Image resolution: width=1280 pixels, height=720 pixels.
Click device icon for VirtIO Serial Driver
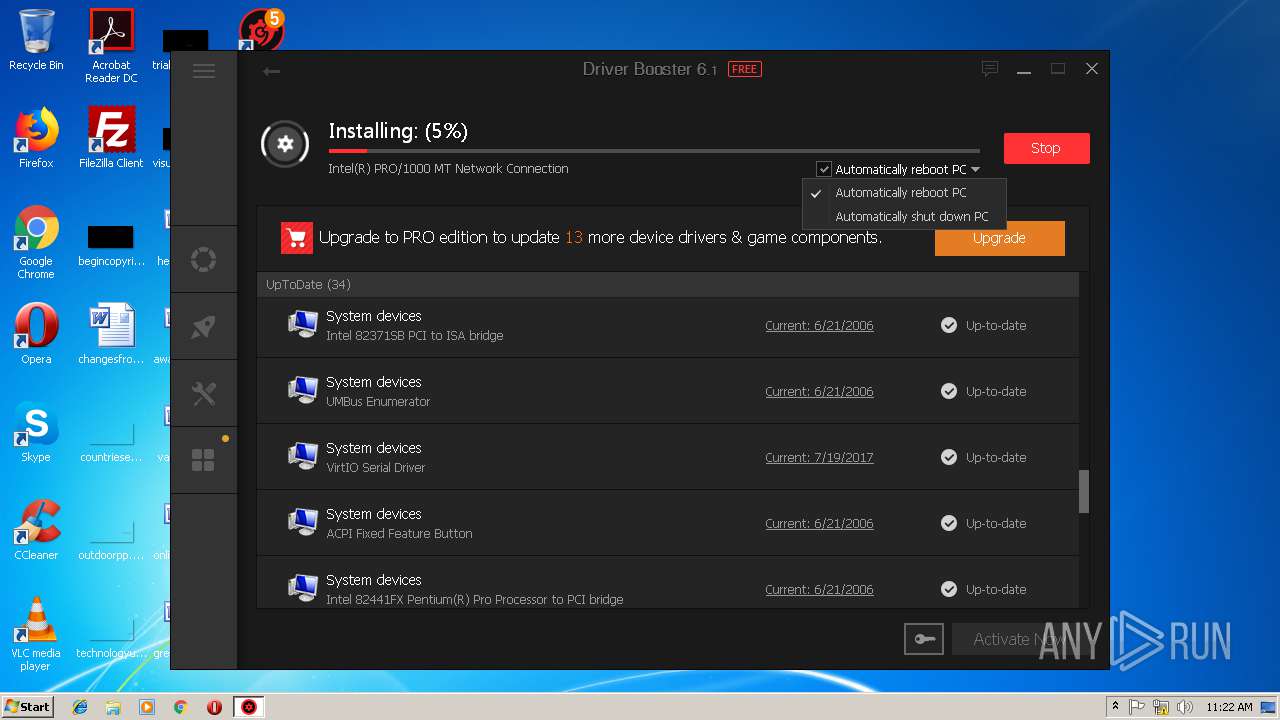[303, 456]
